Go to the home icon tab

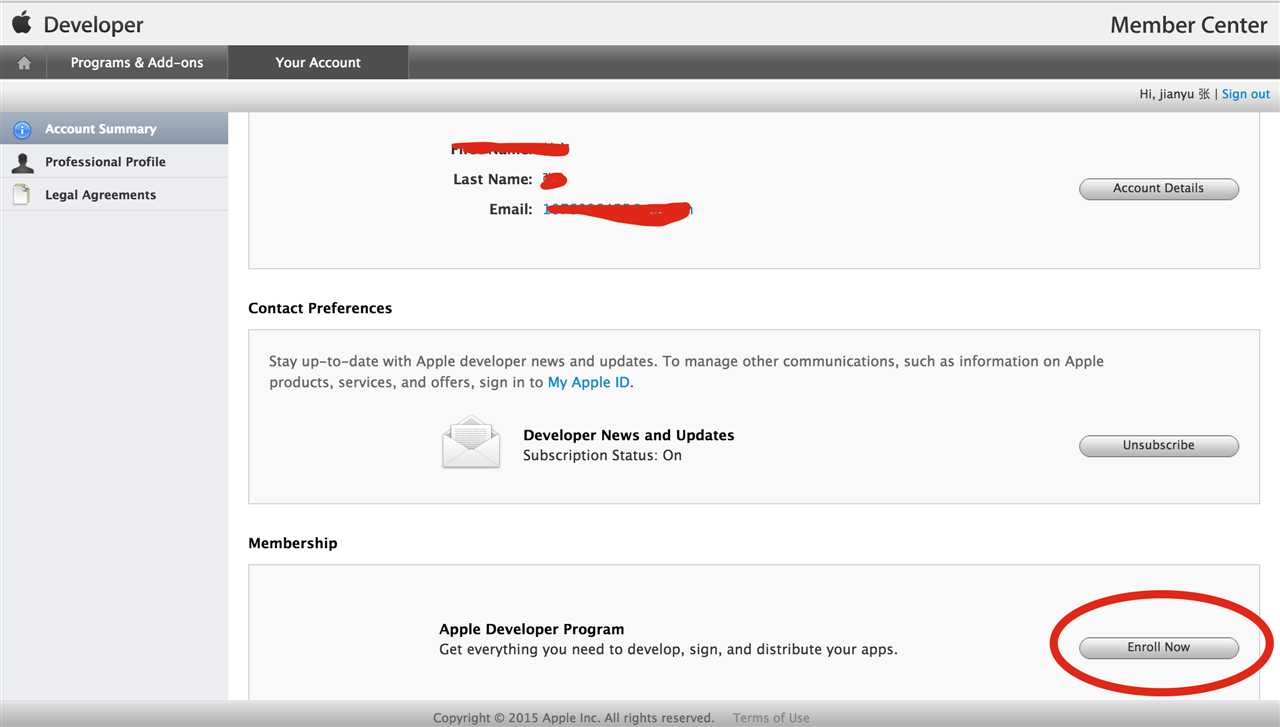click(24, 63)
